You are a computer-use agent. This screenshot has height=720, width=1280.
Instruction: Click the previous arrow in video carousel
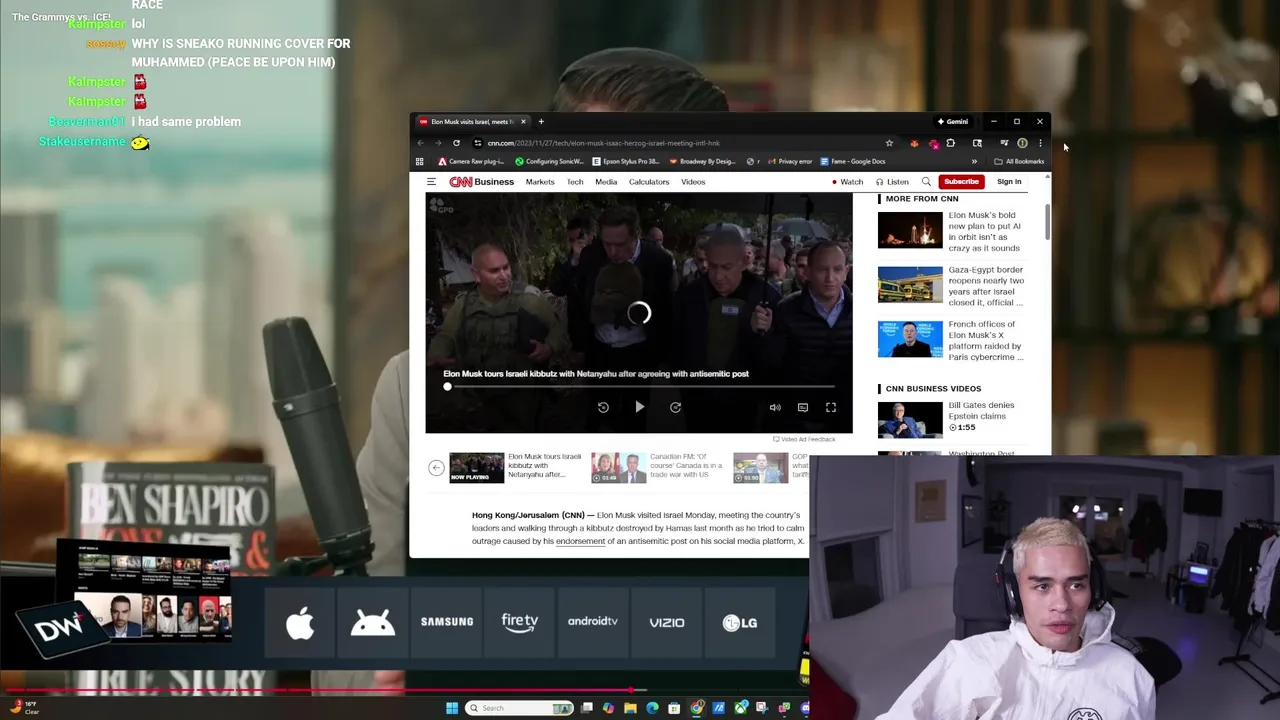436,468
